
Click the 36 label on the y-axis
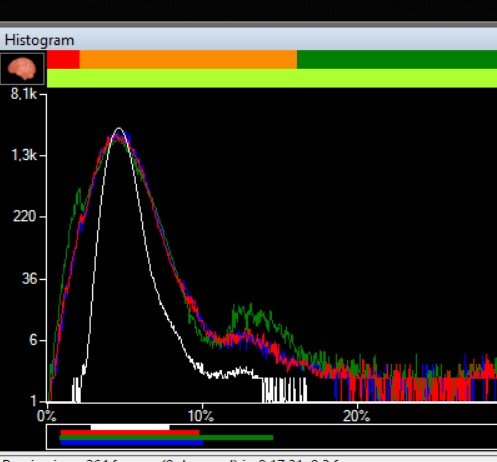29,278
